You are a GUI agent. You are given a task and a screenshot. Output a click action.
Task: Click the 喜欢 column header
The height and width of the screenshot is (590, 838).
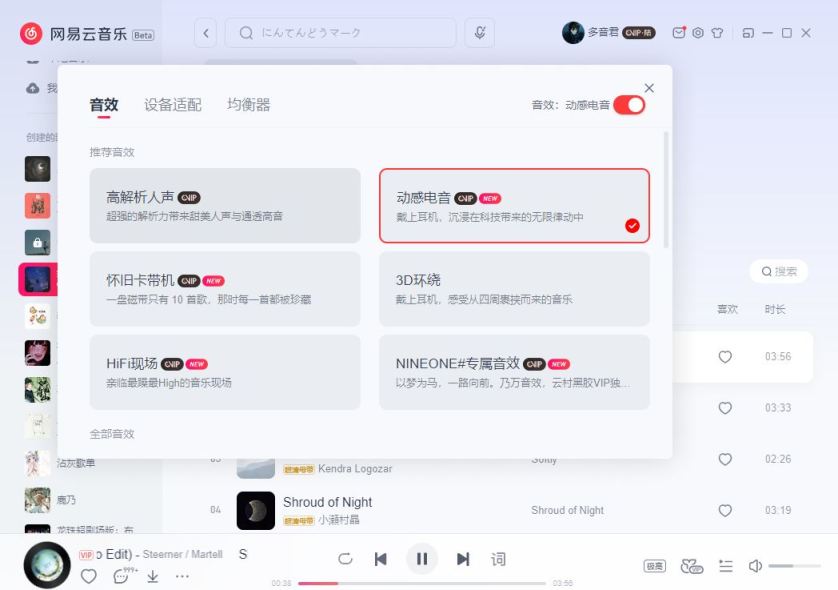(x=727, y=309)
